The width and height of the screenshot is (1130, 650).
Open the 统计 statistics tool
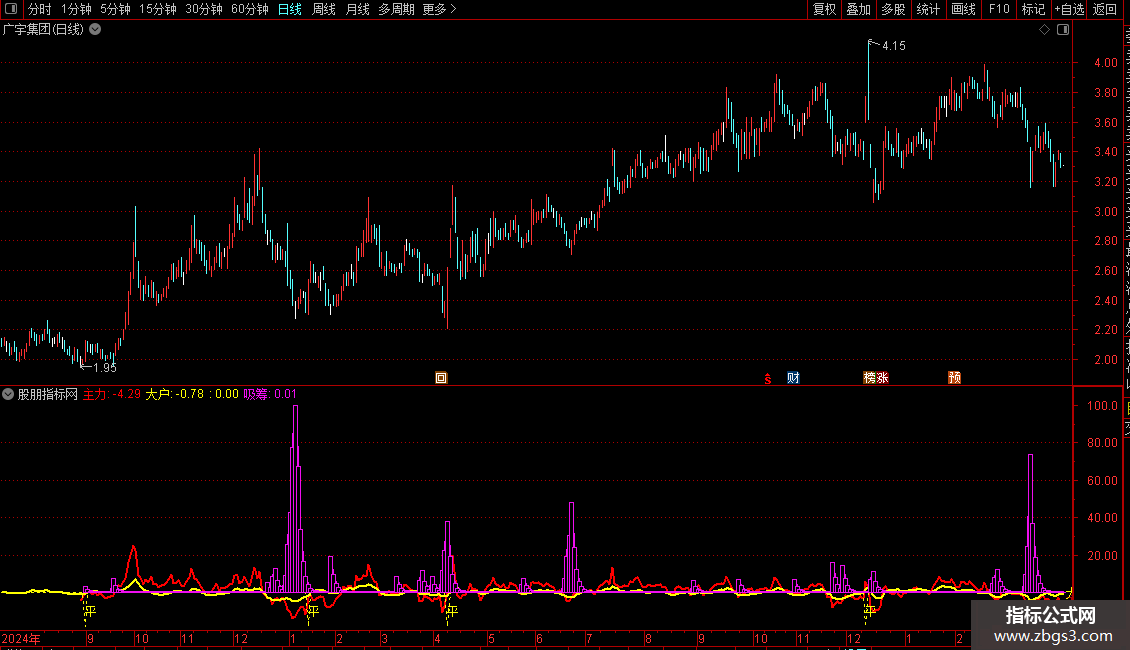tap(927, 9)
